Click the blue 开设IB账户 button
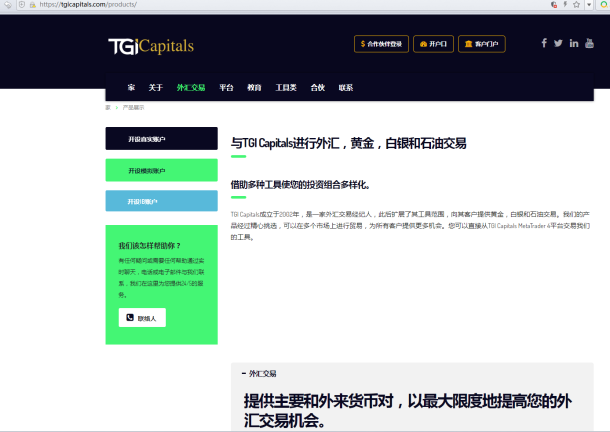The image size is (610, 432). click(161, 201)
